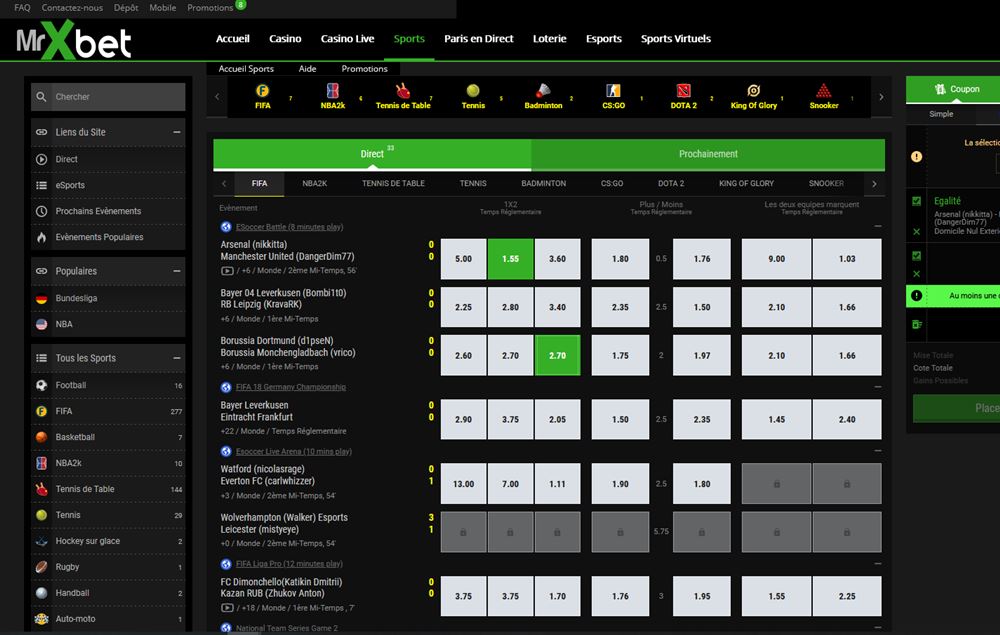This screenshot has height=635, width=1000.
Task: Open the Dépôt link in top bar
Action: (126, 8)
